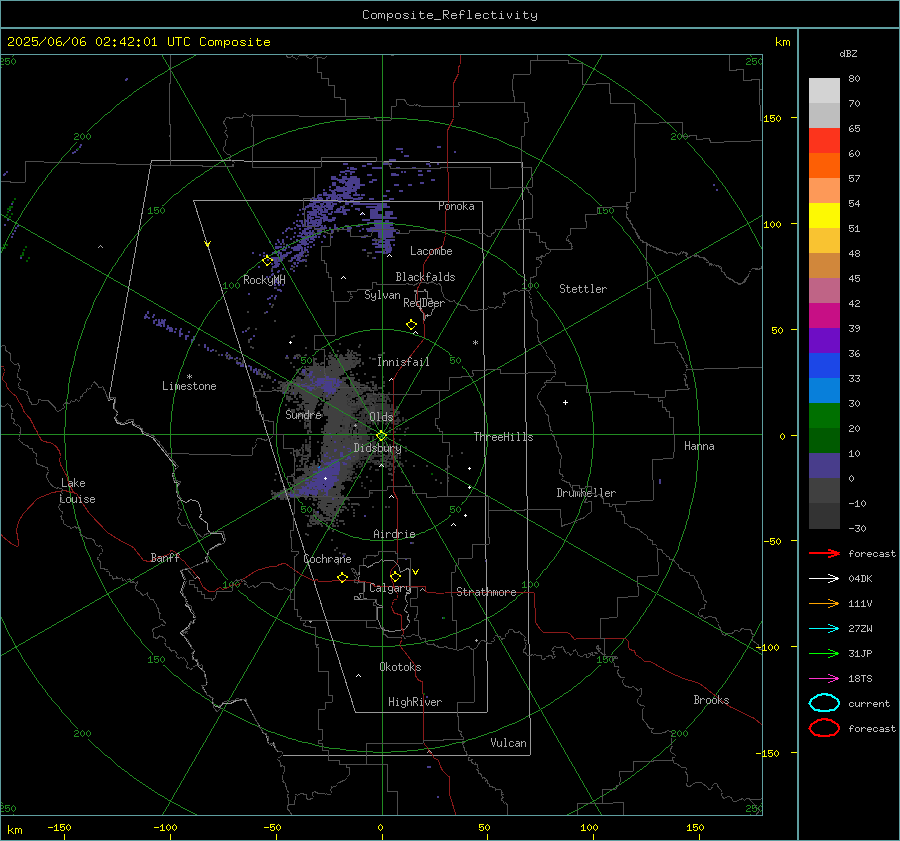
Task: Click the Calgary city label
Action: point(390,588)
